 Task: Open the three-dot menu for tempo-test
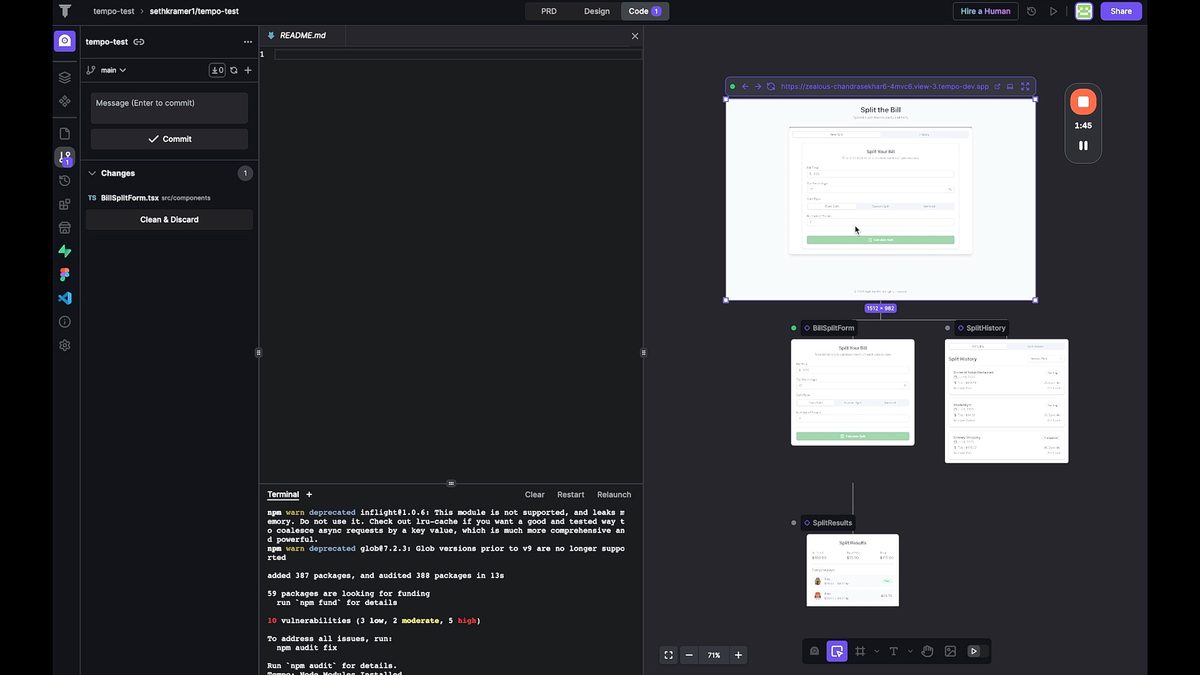248,42
